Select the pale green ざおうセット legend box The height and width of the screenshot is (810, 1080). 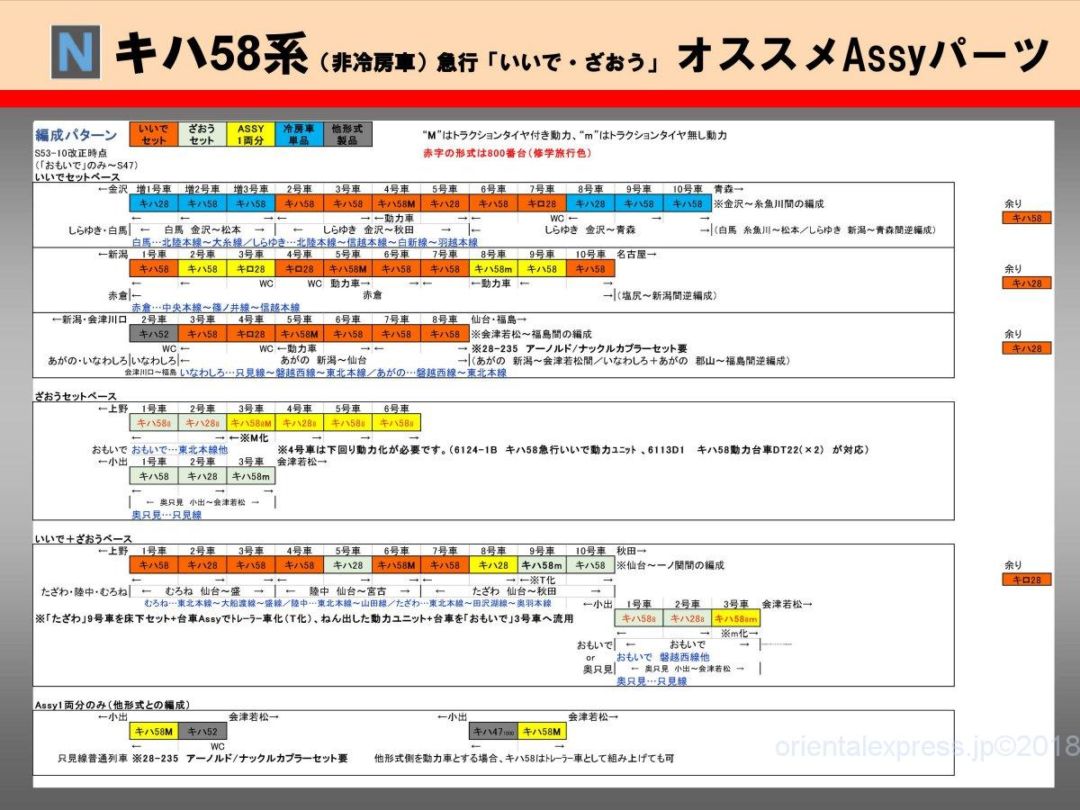click(202, 135)
